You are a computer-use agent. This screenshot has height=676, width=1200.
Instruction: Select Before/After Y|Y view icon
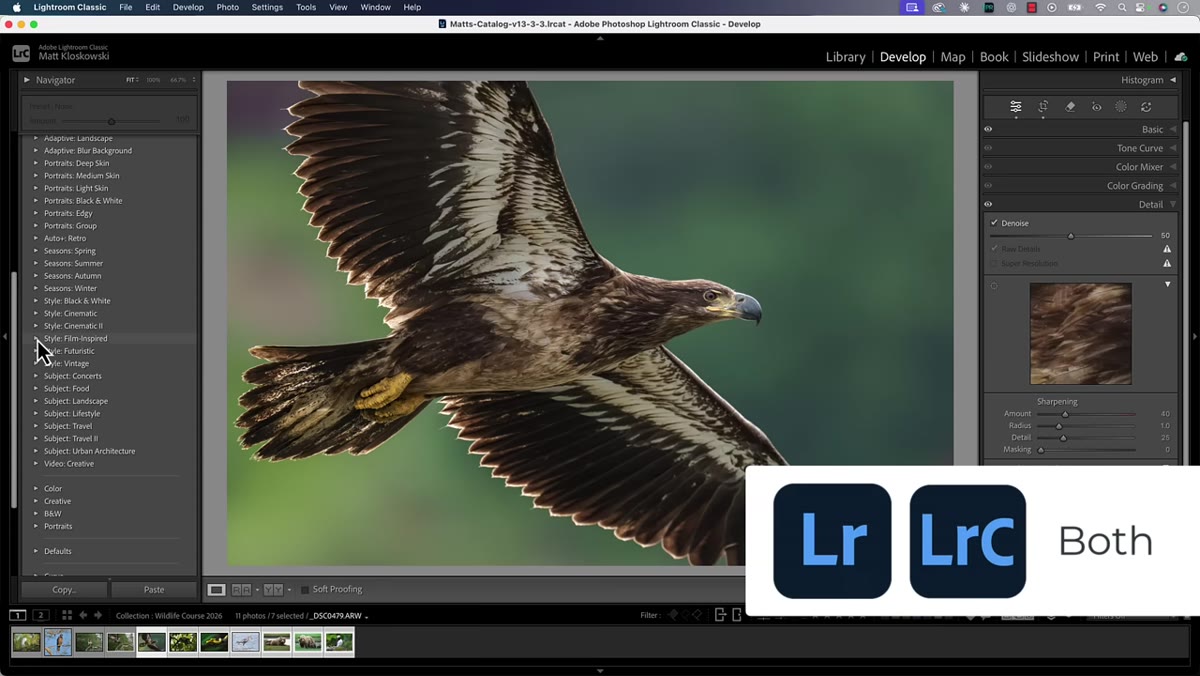(x=273, y=590)
